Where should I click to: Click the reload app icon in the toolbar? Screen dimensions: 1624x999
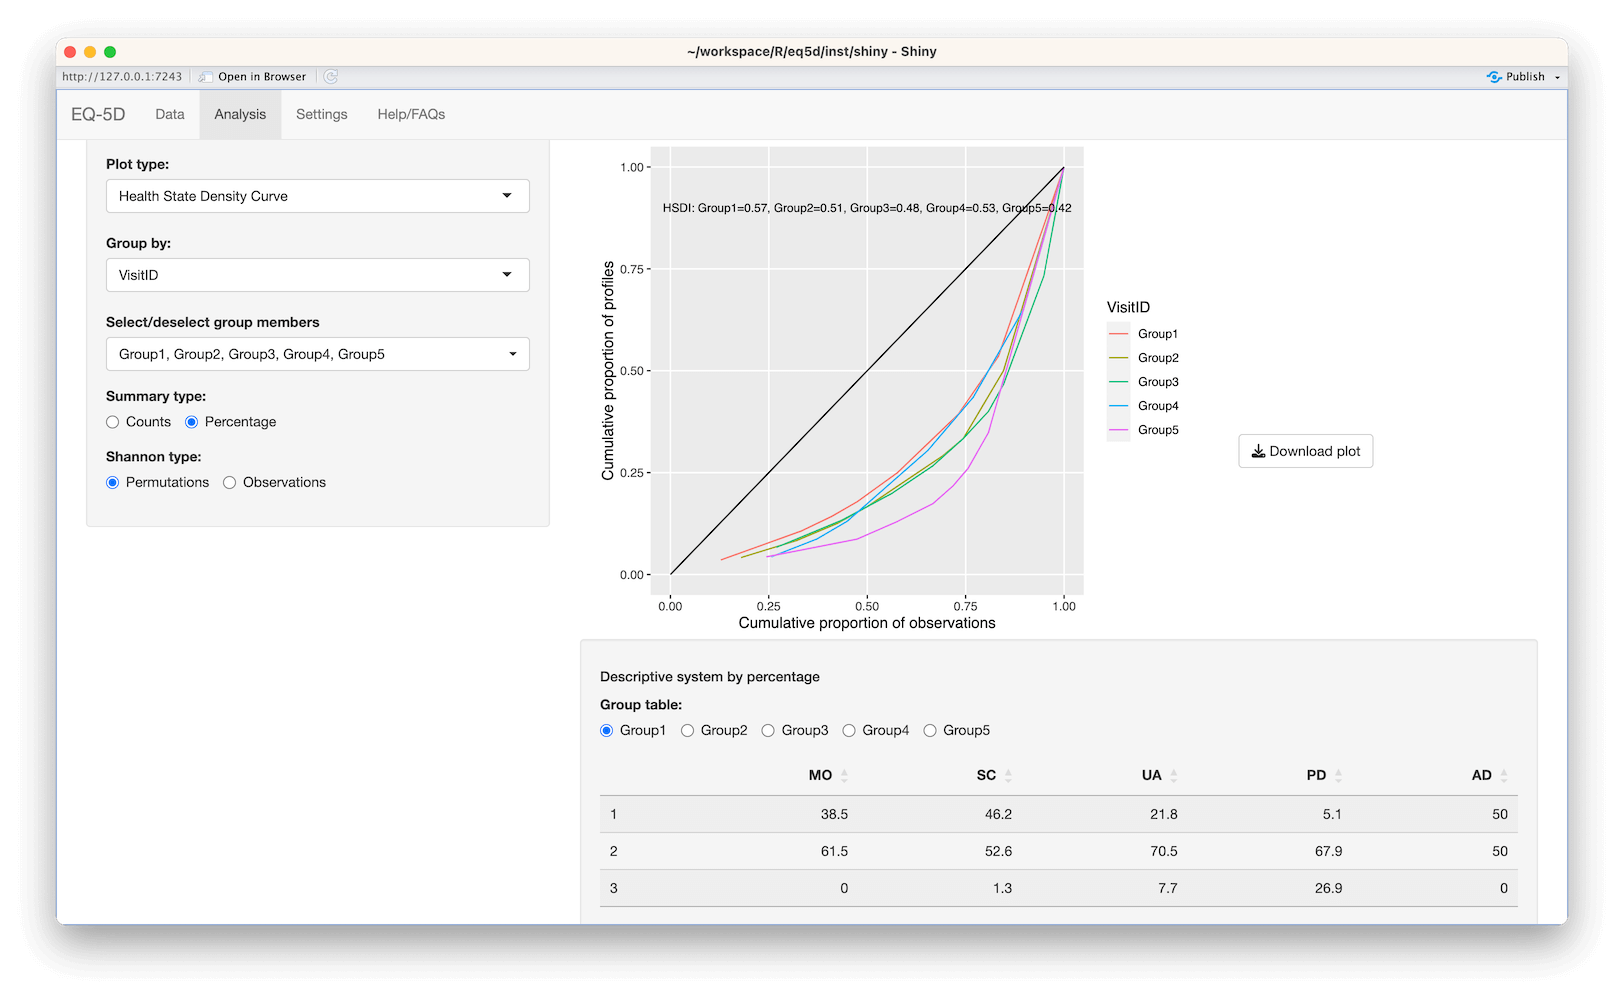pos(330,76)
